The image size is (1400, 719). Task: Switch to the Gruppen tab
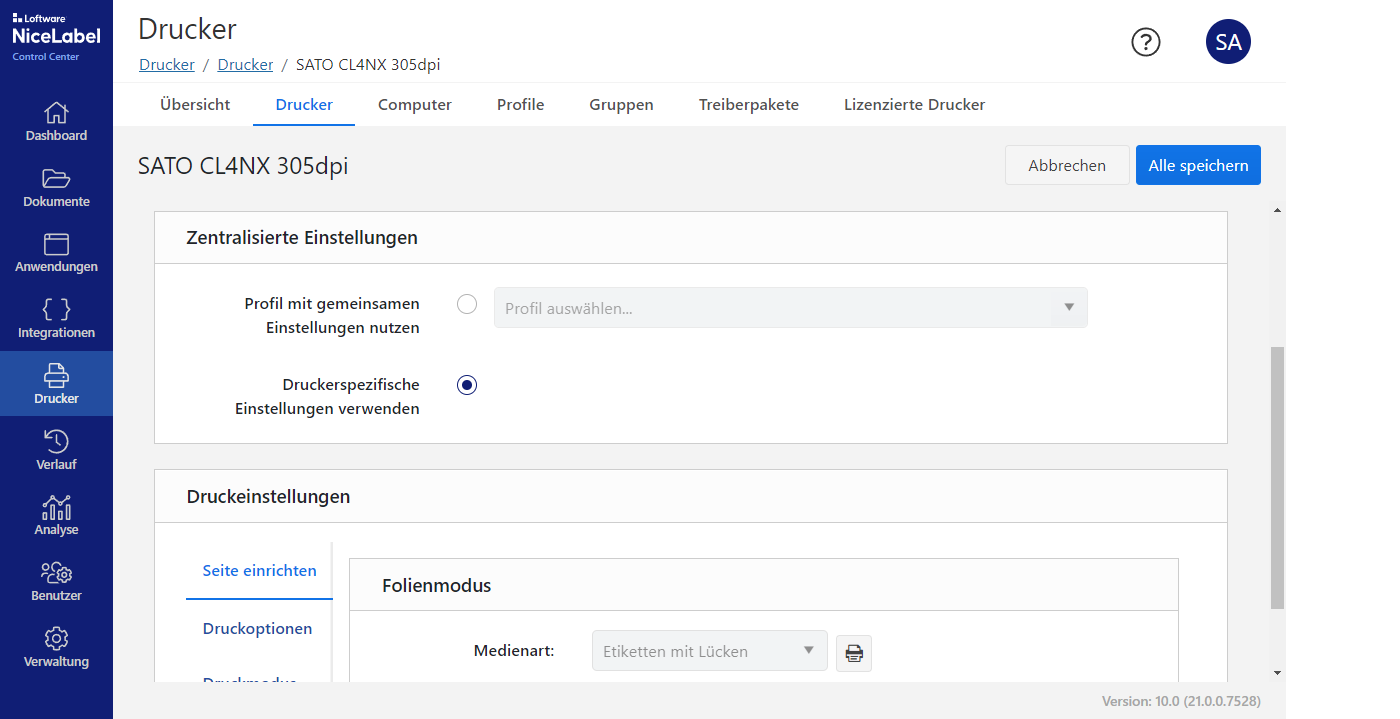621,105
